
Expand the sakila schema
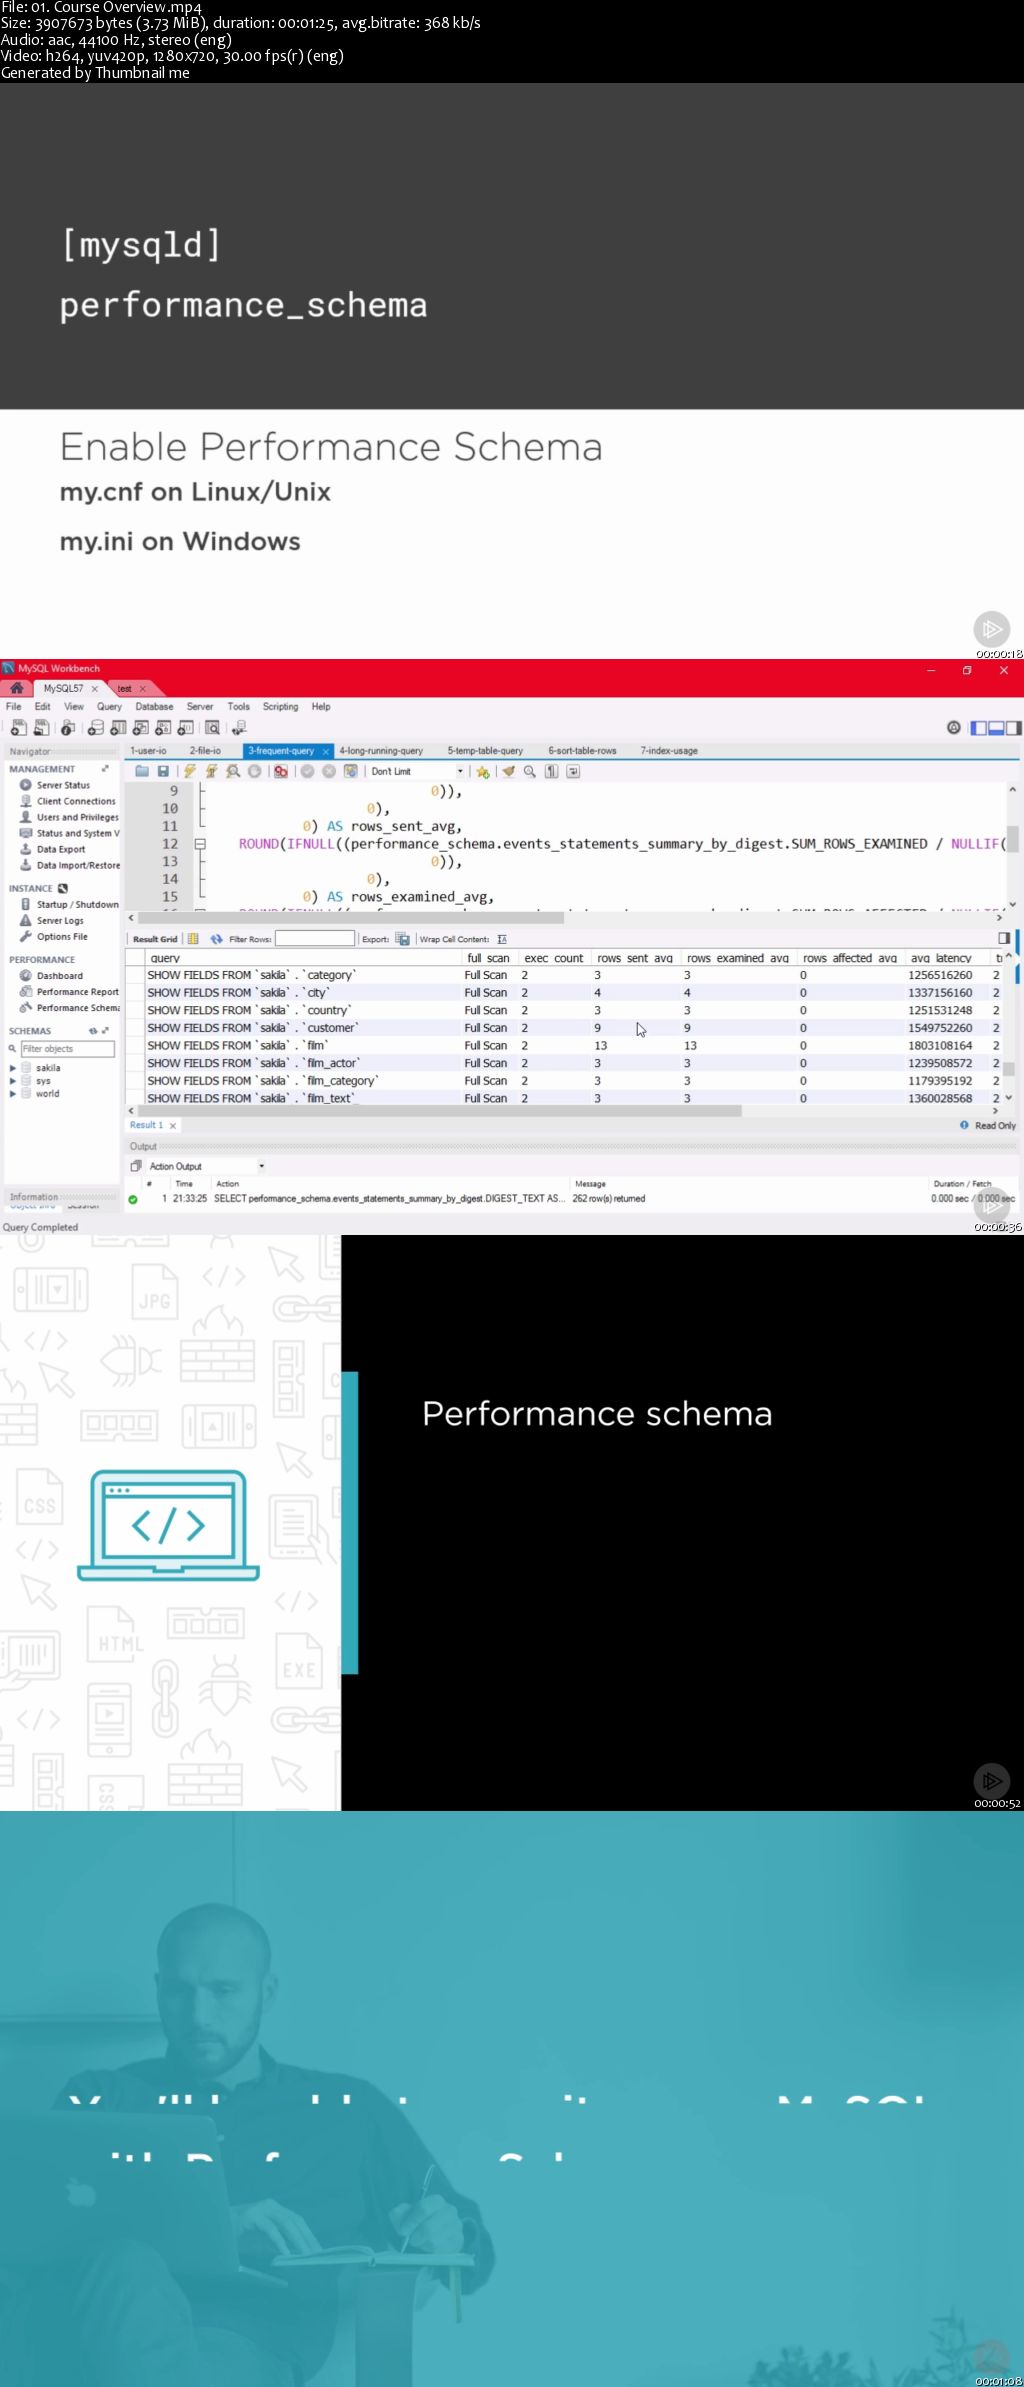coord(13,1068)
